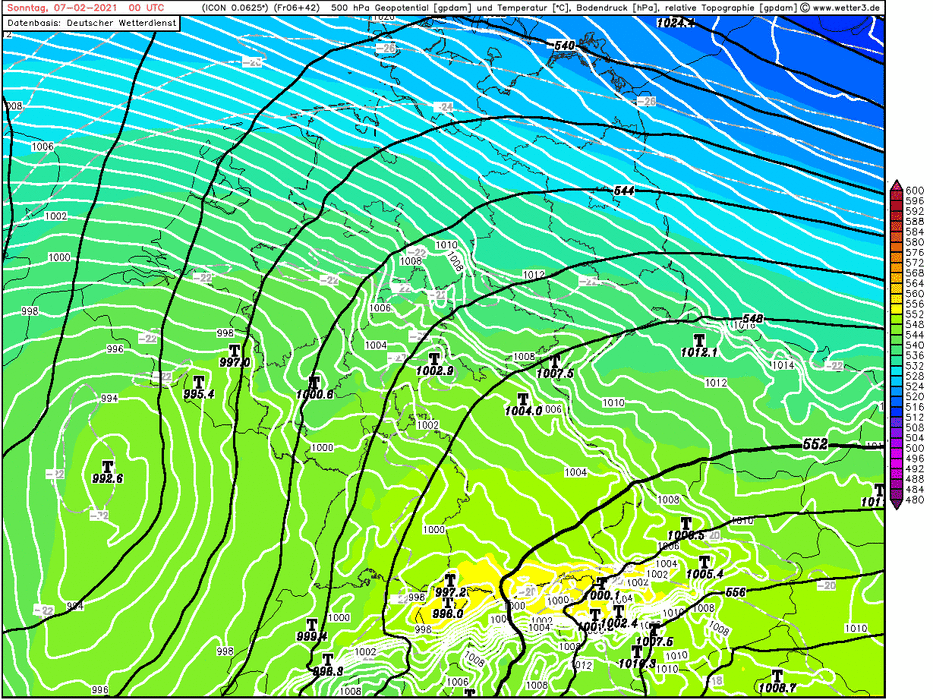Click the red arrow atop the color legend

[897, 186]
